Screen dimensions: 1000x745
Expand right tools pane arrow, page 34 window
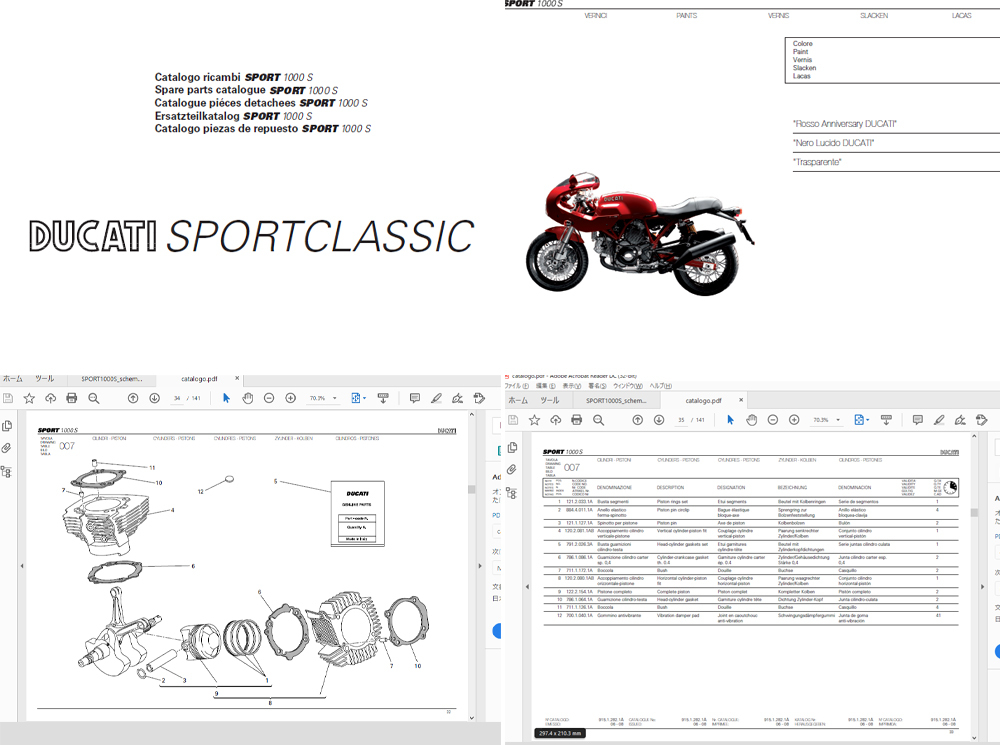tap(480, 566)
